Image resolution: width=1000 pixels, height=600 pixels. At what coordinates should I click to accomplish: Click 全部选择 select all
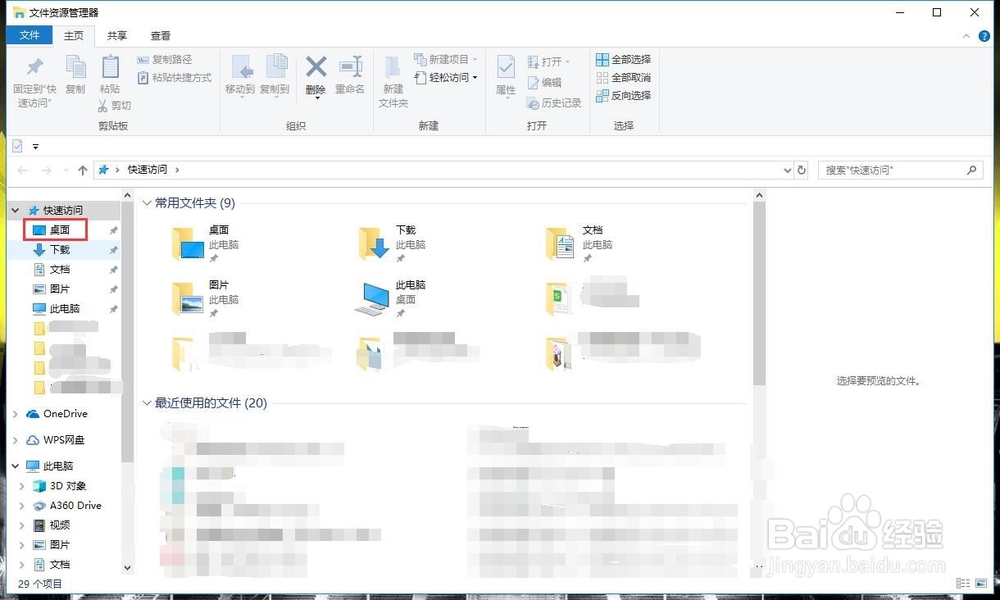point(623,59)
